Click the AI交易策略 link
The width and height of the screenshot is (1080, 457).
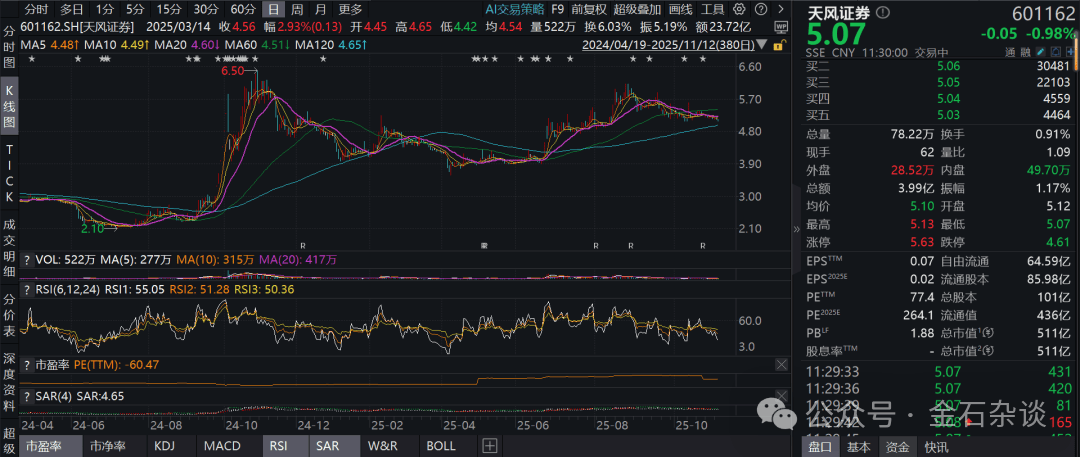514,9
